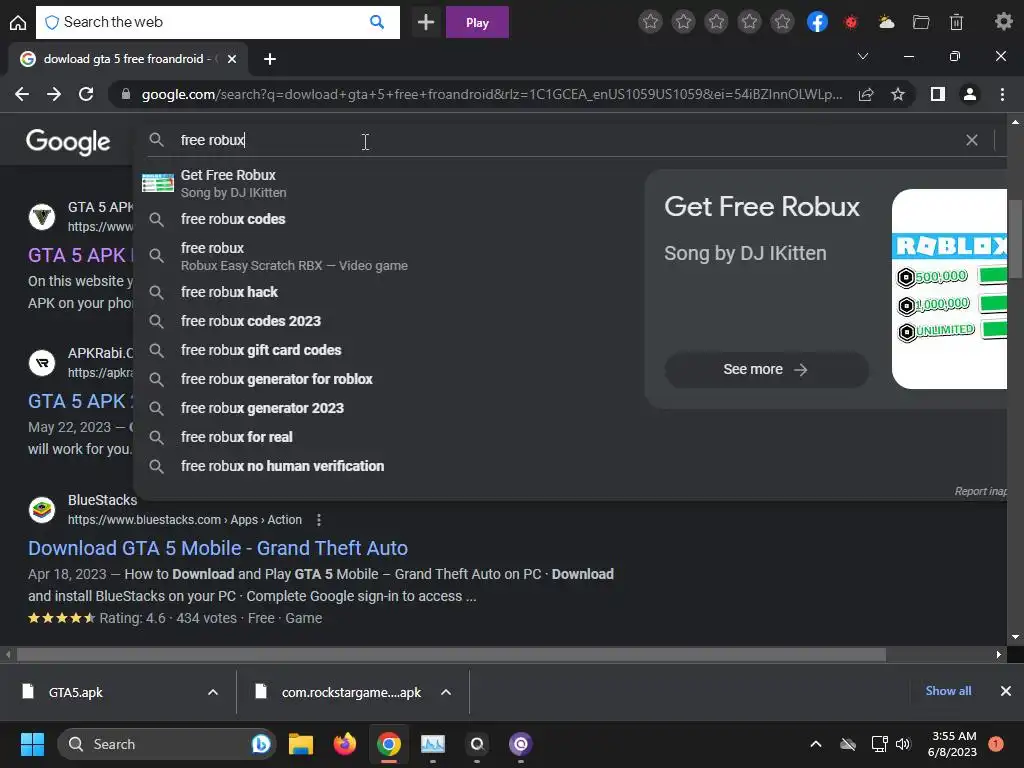The image size is (1024, 768).
Task: Click Show all downloads
Action: pos(948,691)
